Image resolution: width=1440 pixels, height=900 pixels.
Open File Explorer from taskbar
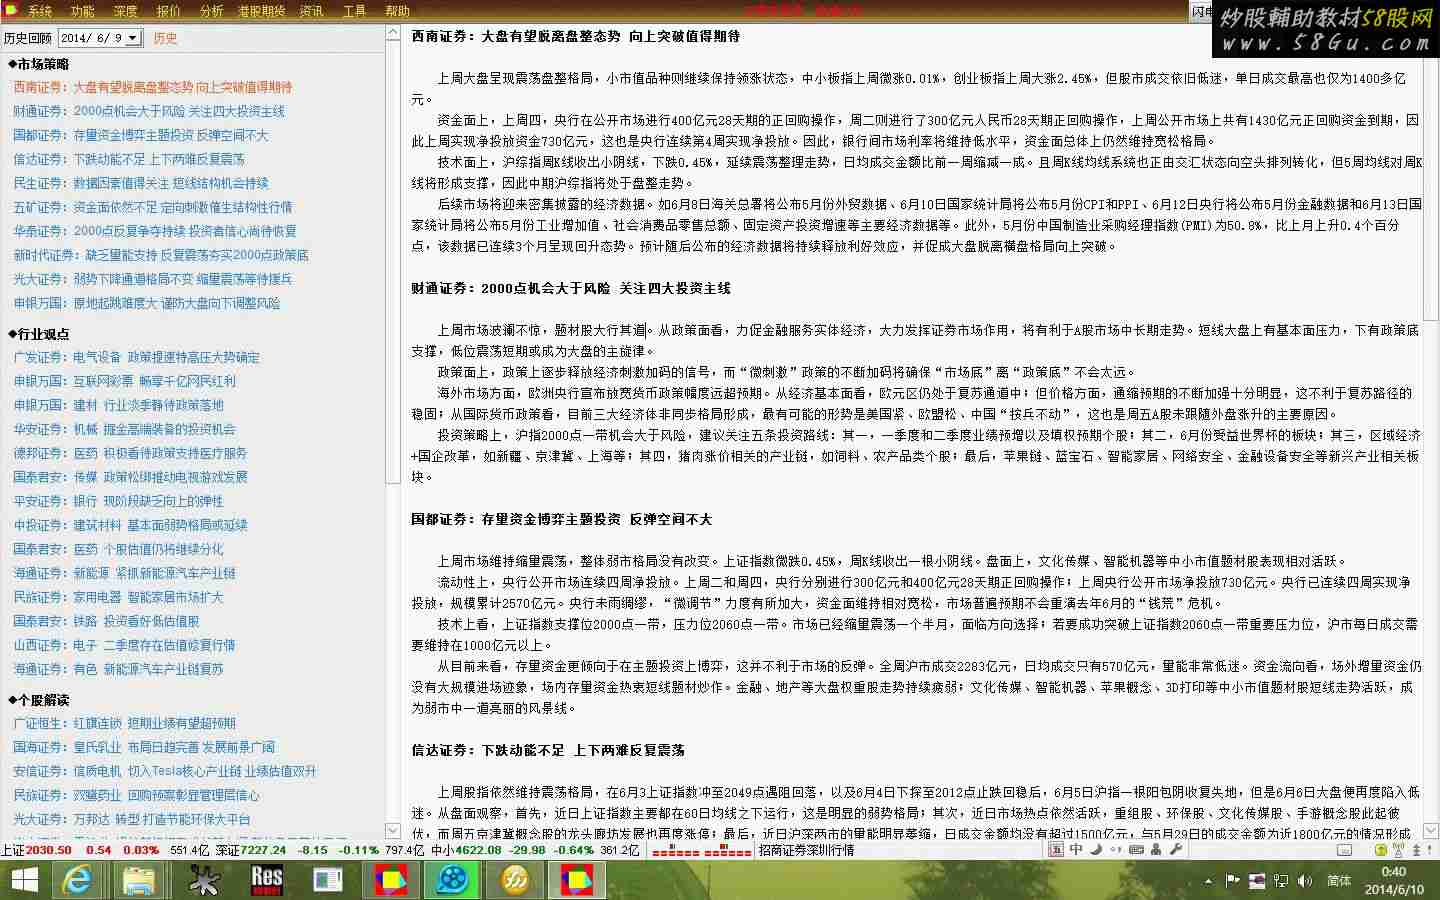pyautogui.click(x=139, y=880)
